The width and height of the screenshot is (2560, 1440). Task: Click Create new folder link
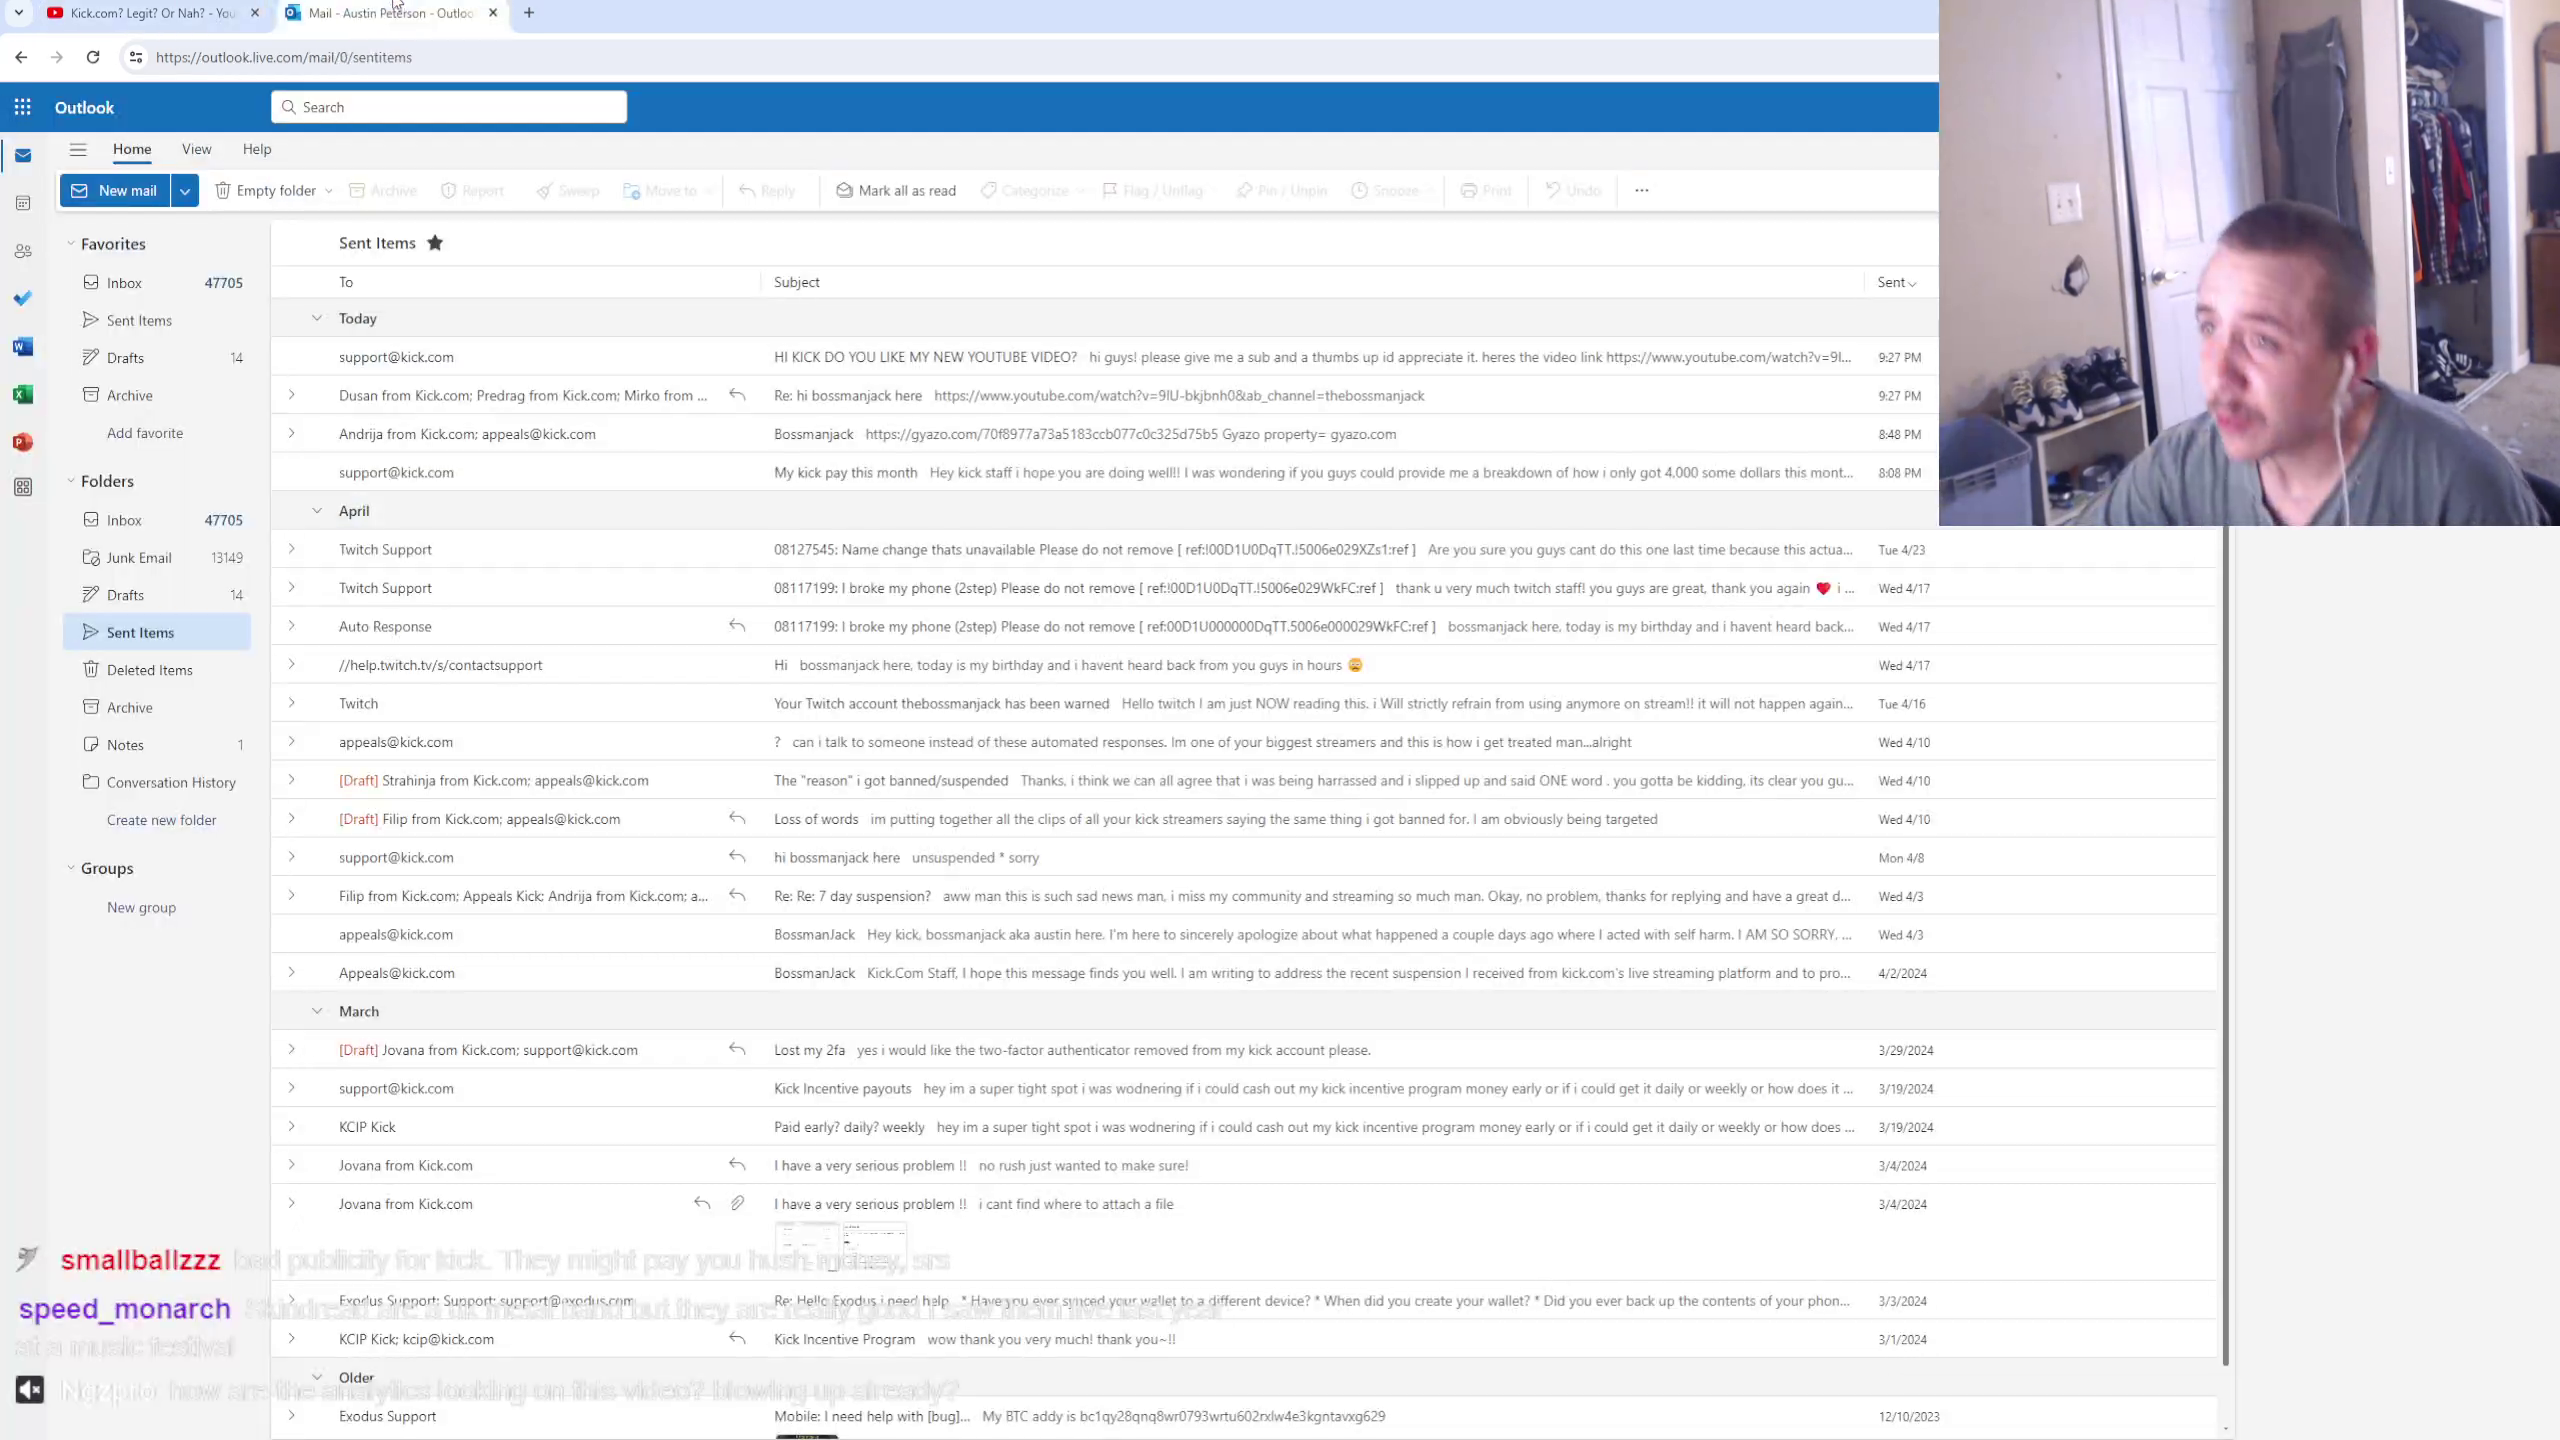pyautogui.click(x=161, y=820)
